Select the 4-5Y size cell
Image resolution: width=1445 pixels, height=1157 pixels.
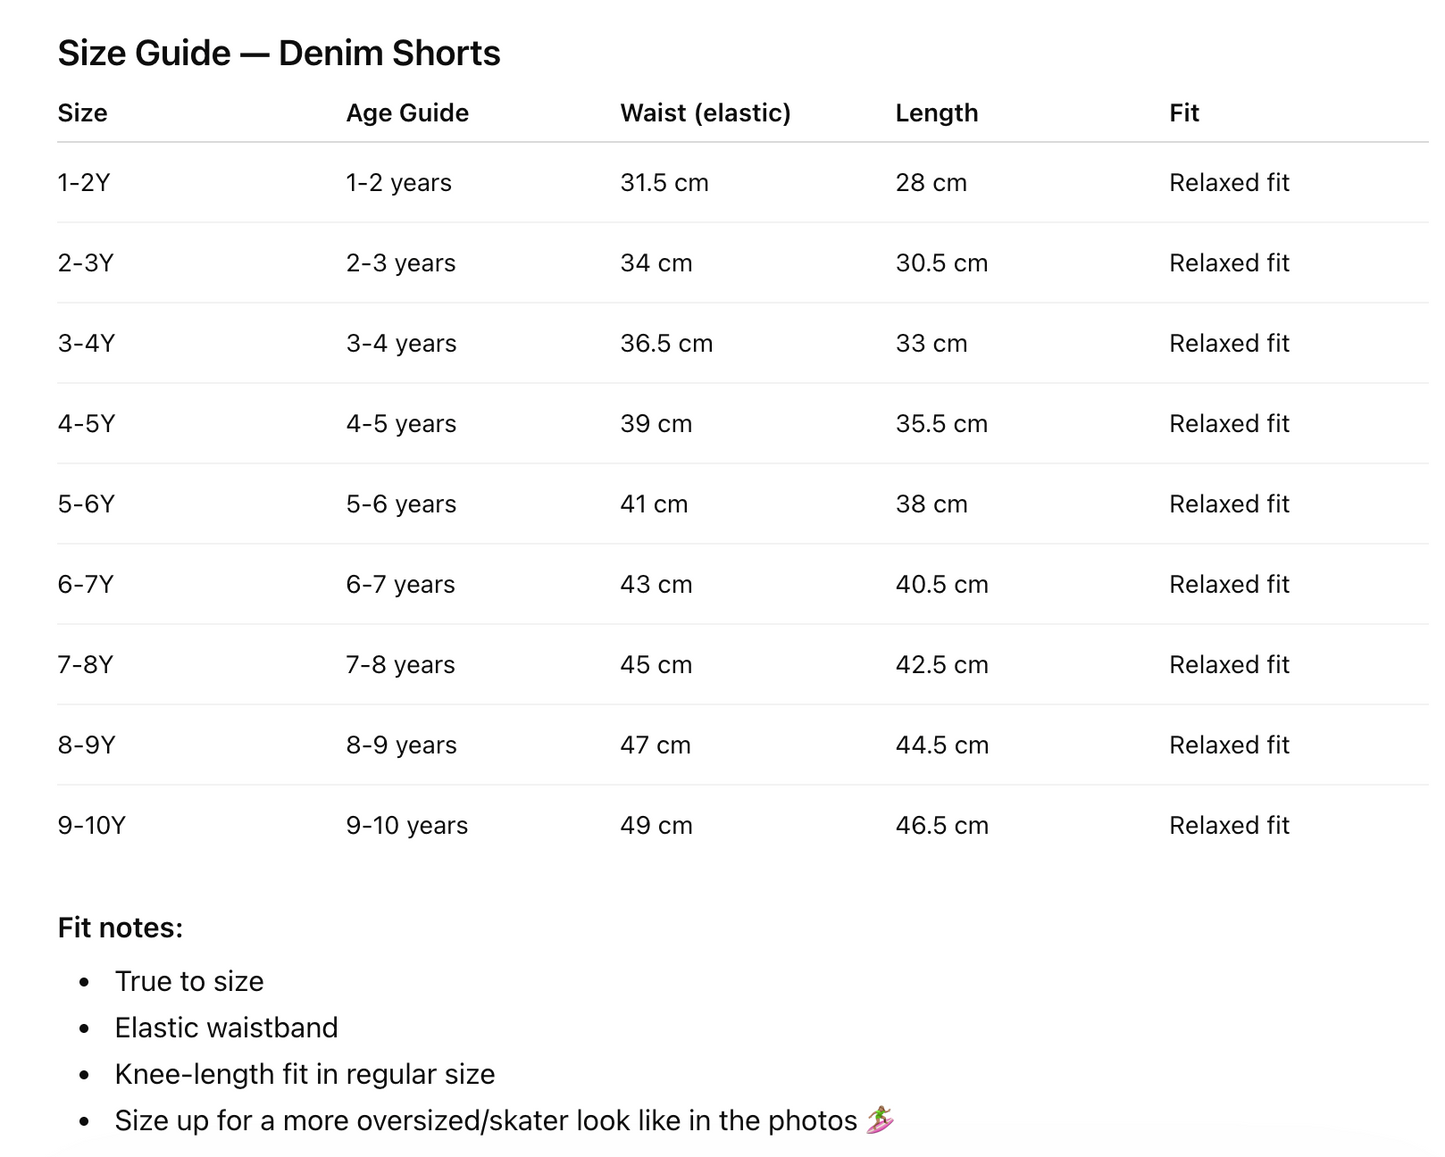86,424
